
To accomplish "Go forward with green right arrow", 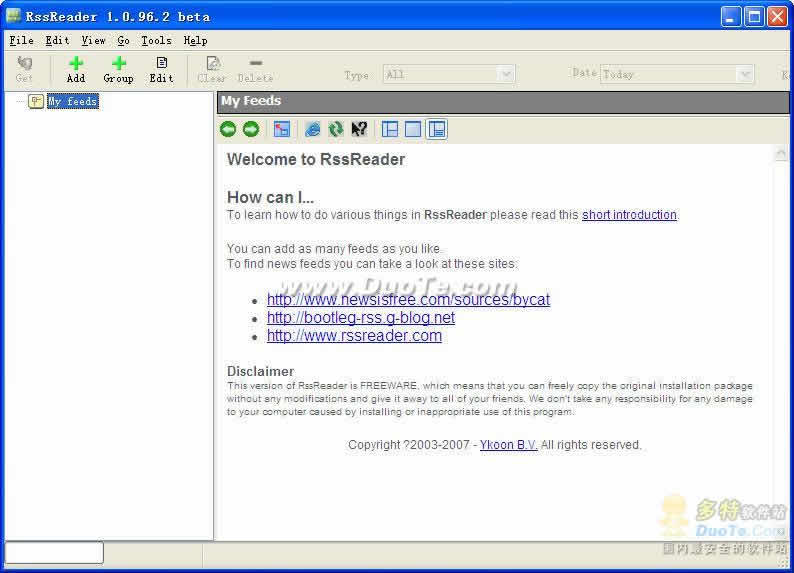I will click(251, 129).
